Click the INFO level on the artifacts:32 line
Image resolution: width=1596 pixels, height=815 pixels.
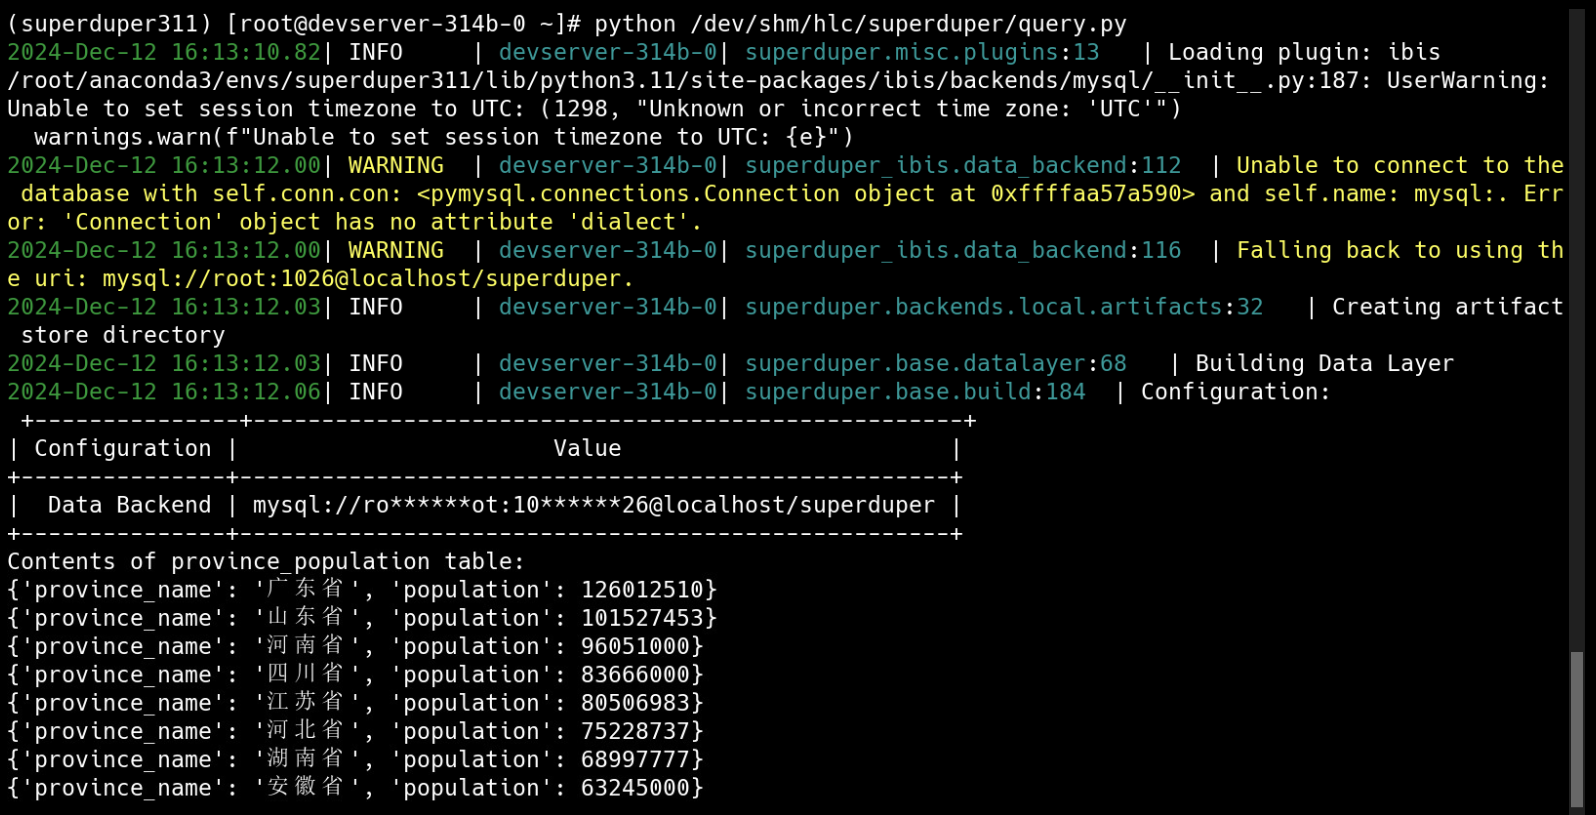pos(376,307)
